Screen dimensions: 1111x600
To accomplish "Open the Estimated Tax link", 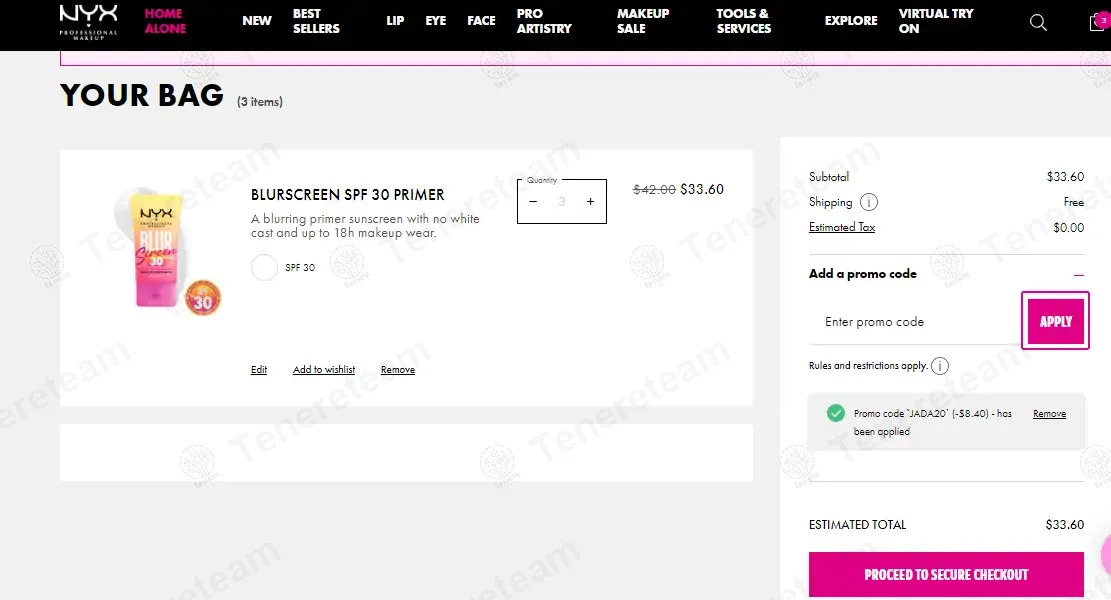I will point(842,227).
